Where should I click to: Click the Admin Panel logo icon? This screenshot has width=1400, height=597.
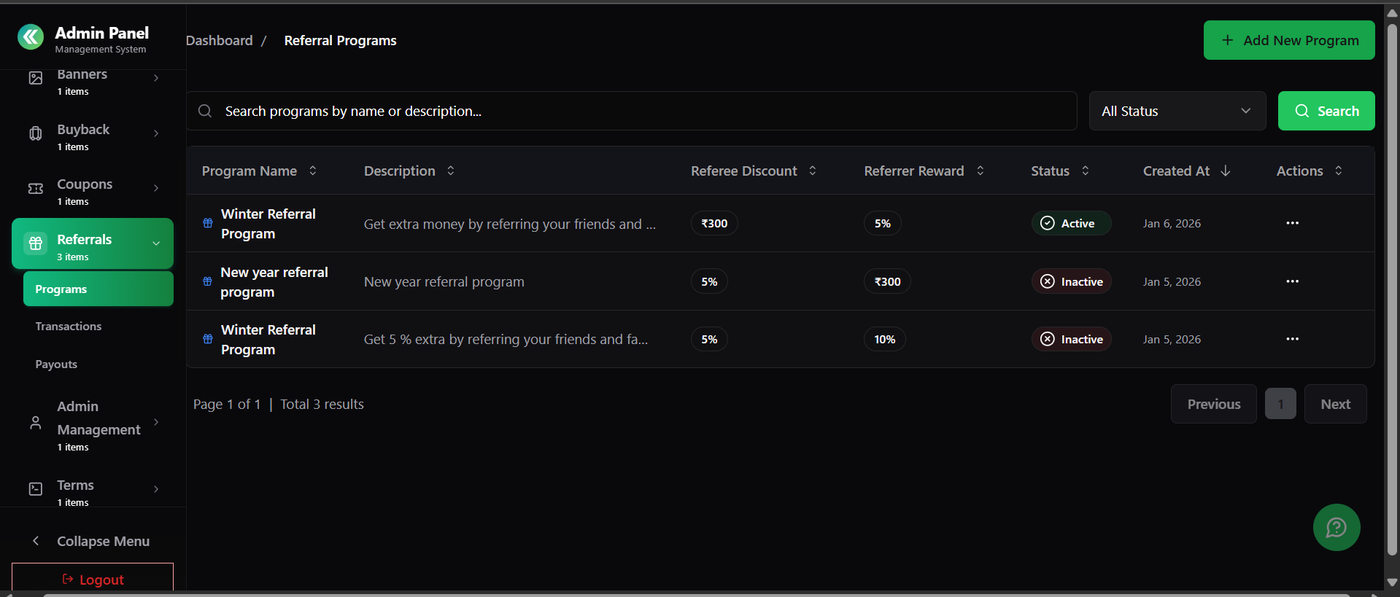click(x=31, y=37)
